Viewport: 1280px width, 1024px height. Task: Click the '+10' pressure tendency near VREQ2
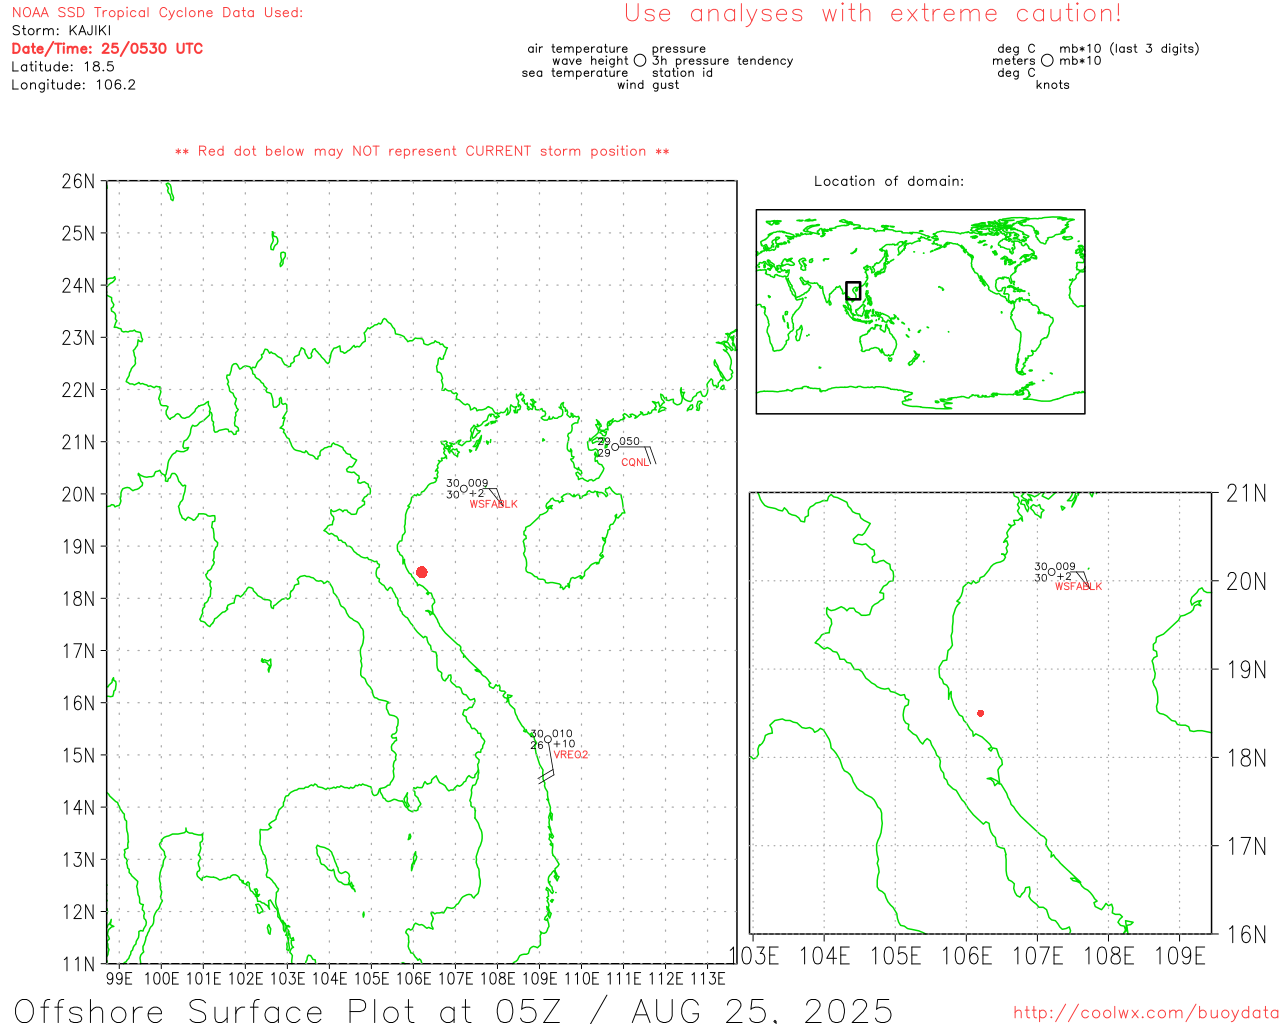pyautogui.click(x=564, y=744)
